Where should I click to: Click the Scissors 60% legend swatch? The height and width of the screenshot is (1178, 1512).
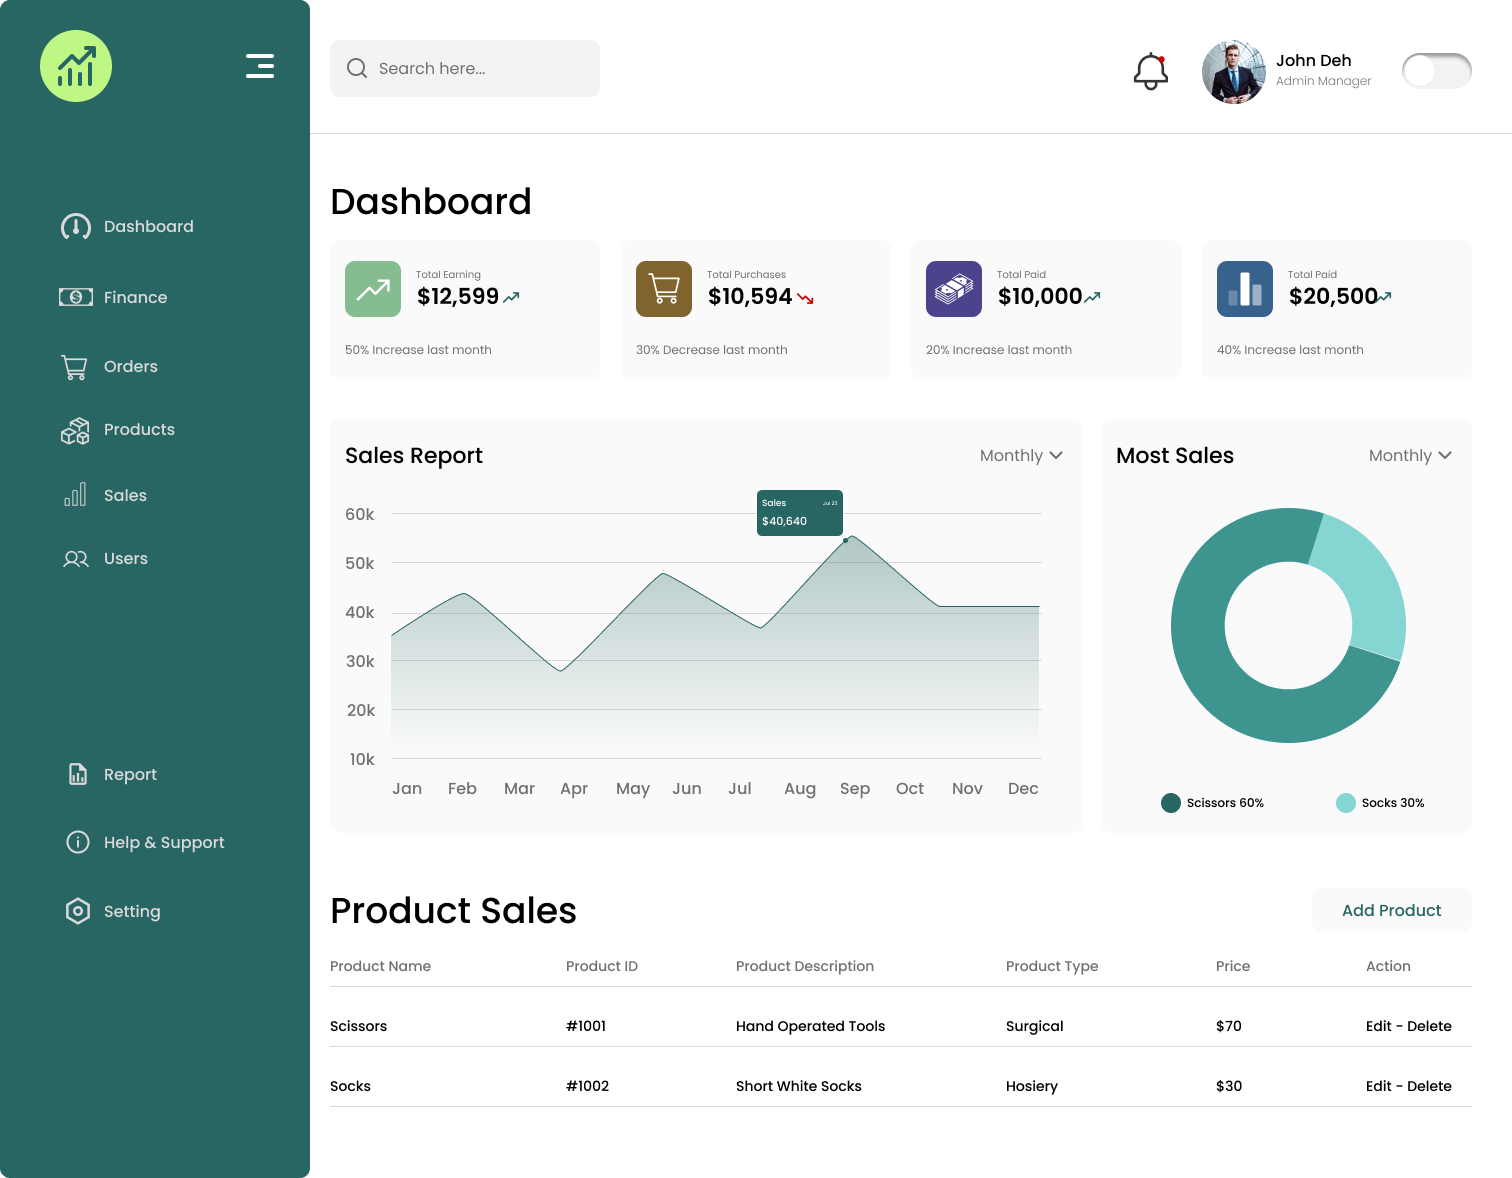pos(1171,803)
